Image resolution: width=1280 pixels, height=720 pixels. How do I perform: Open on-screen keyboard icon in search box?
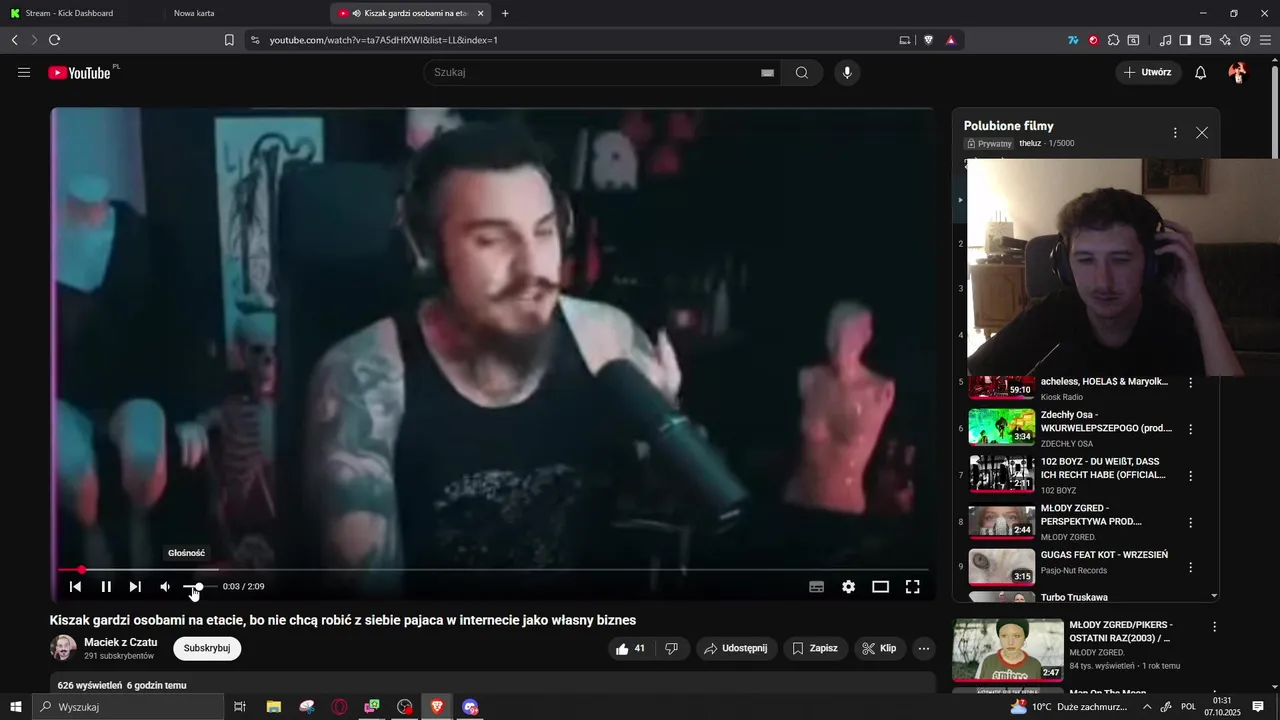coord(767,72)
